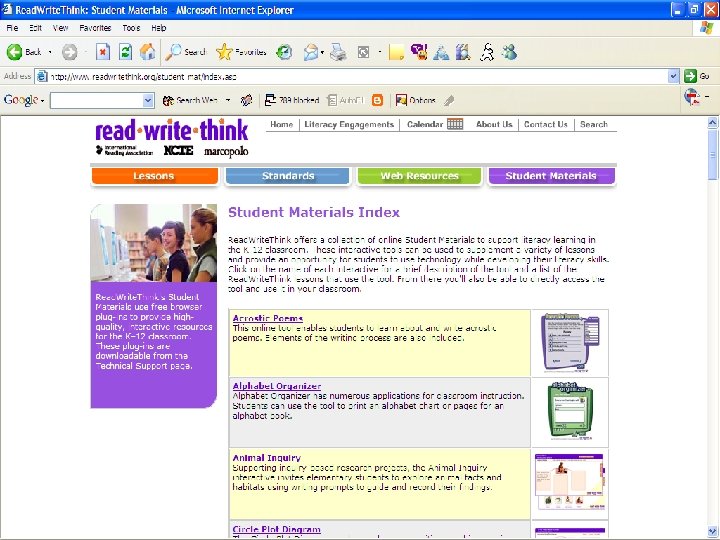
Task: Open the Acrostic Poems link
Action: [268, 318]
